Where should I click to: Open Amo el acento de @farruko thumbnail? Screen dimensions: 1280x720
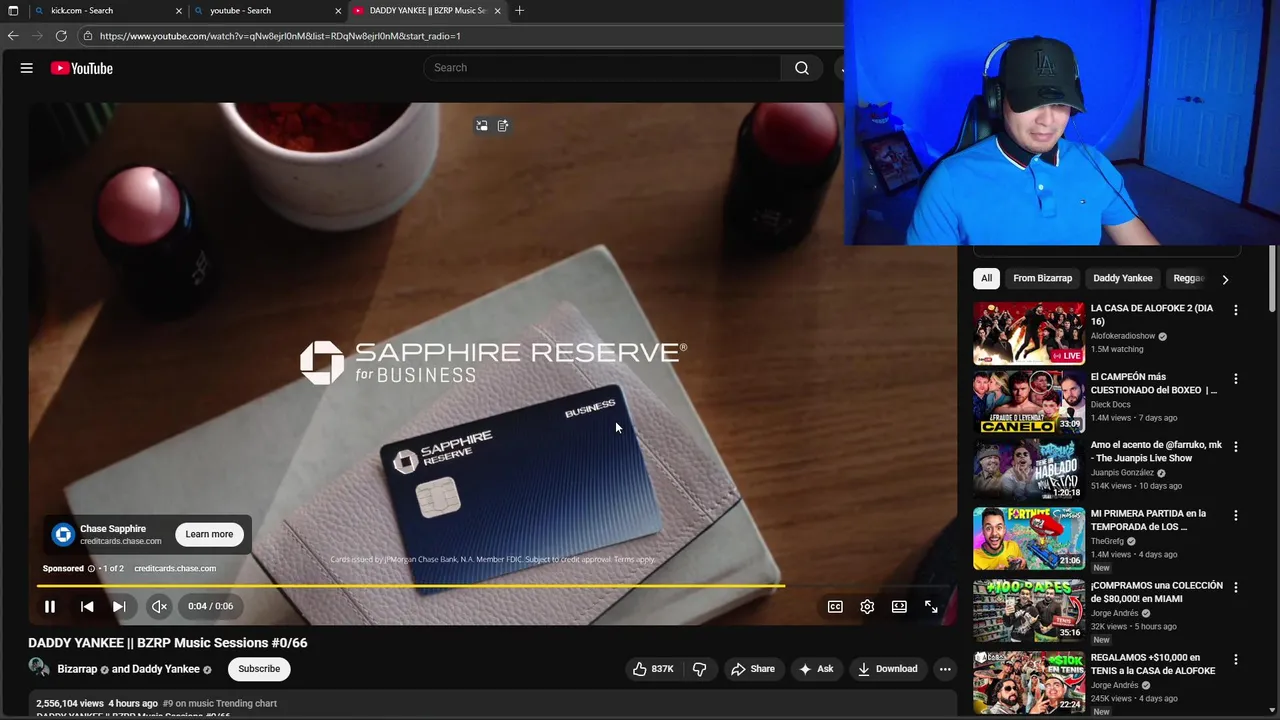(1029, 470)
